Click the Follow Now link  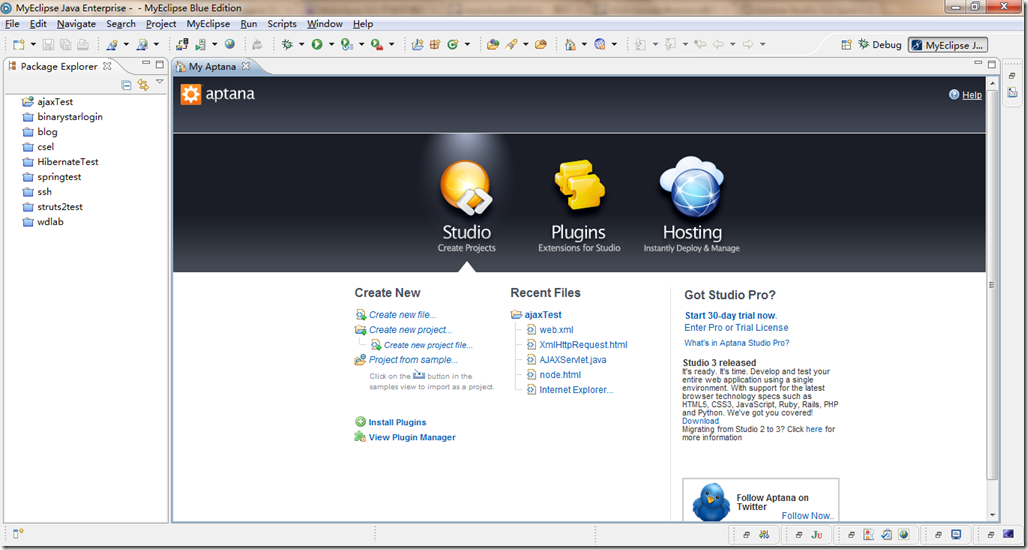pos(808,516)
